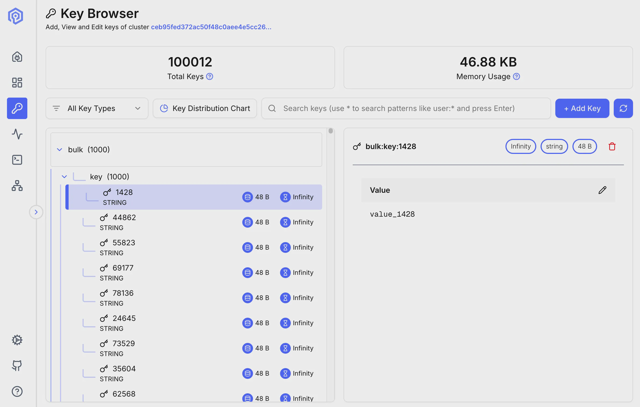Open All Key Types dropdown
640x407 pixels.
[97, 108]
